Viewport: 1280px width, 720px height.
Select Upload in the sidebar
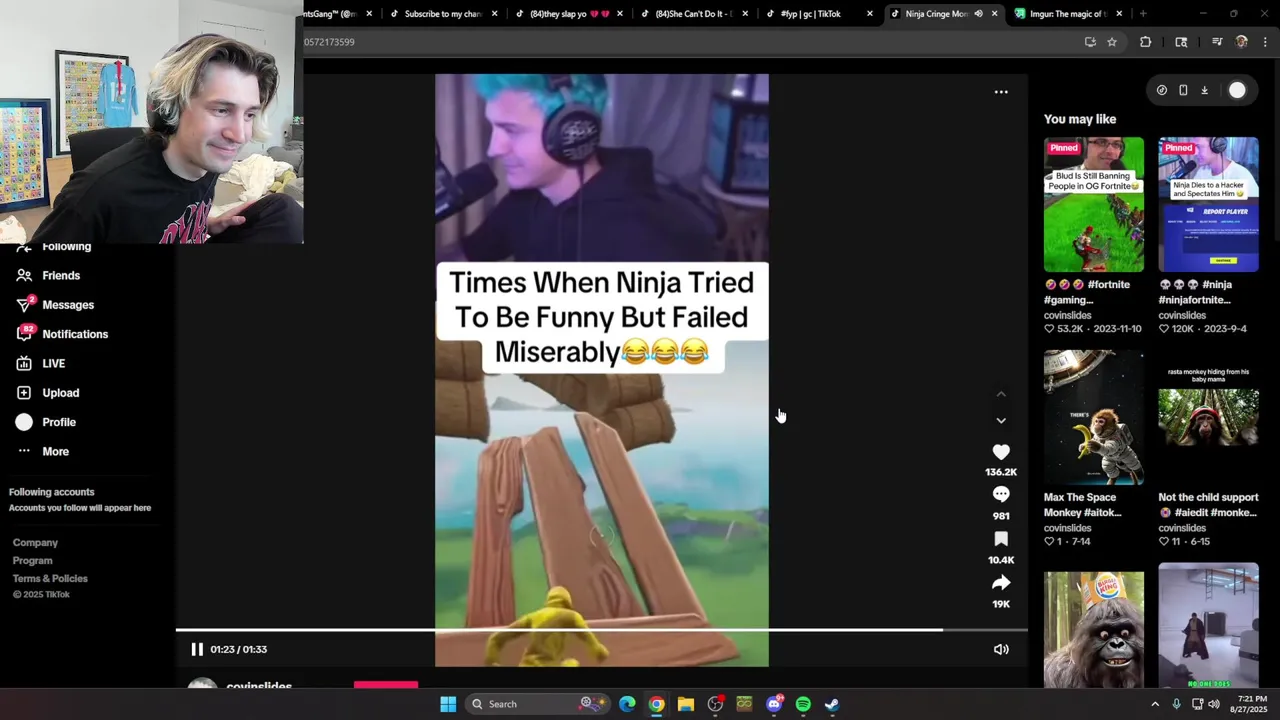[x=60, y=393]
